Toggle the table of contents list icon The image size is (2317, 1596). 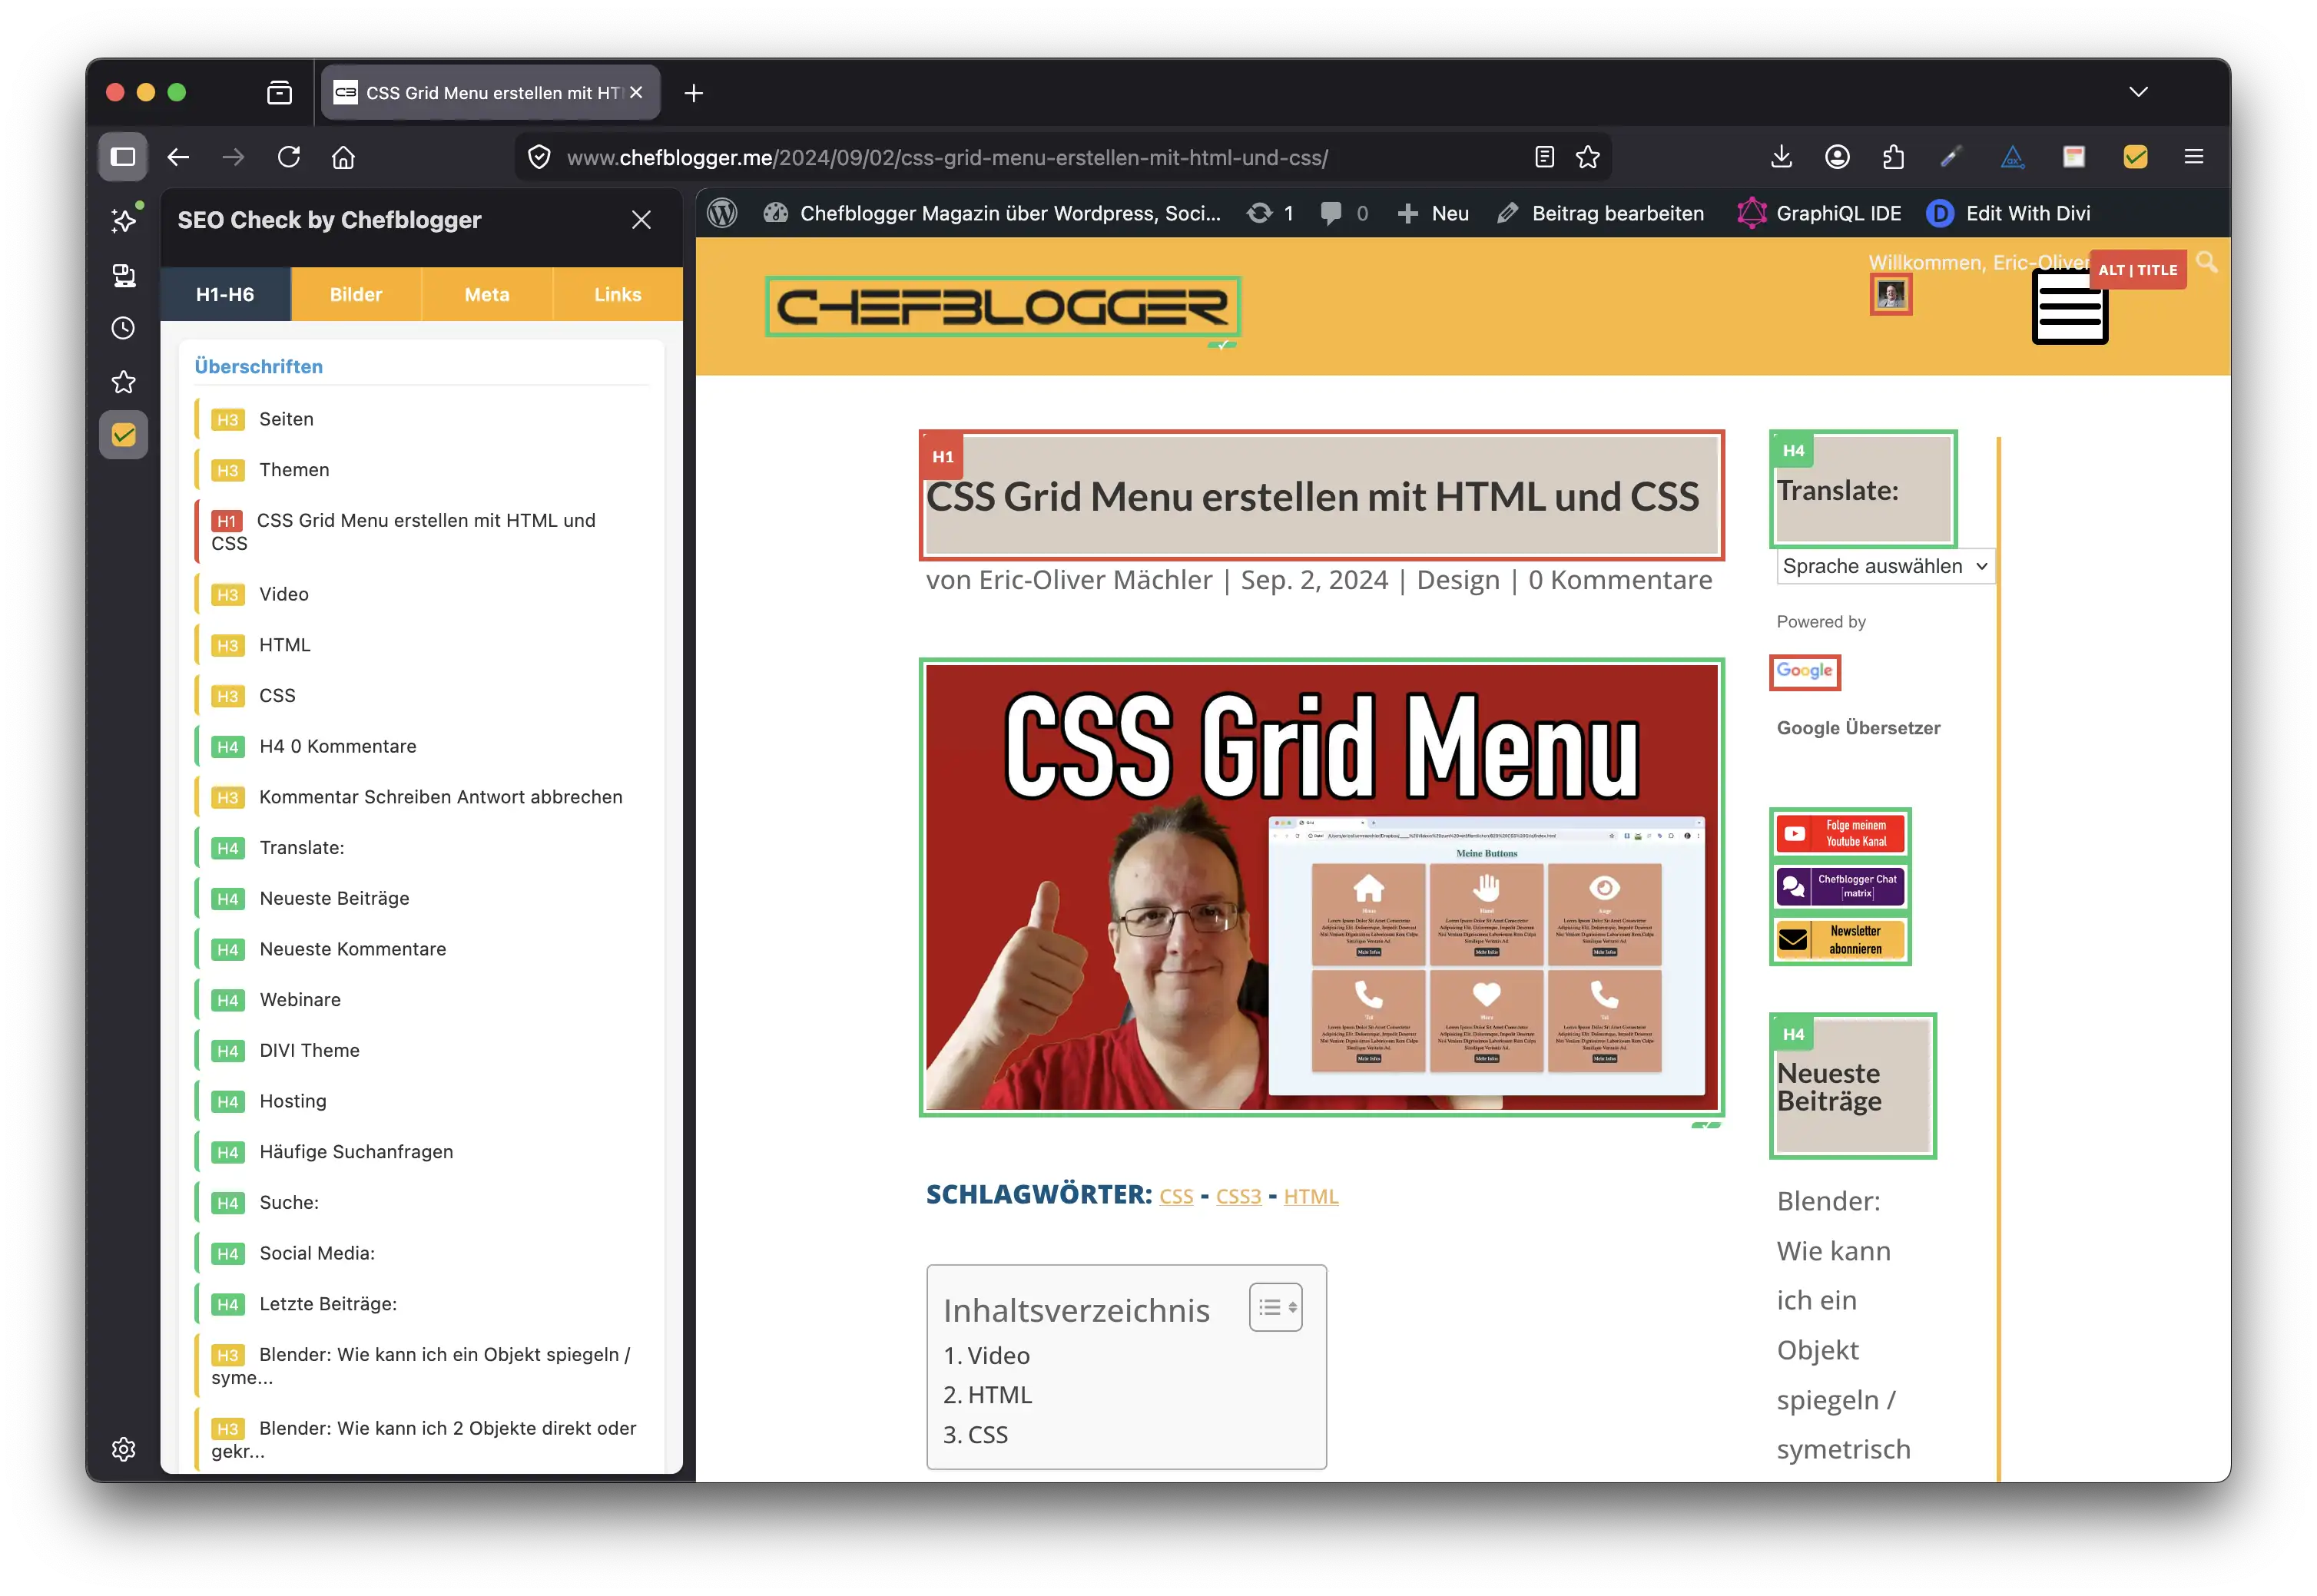(x=1275, y=1307)
